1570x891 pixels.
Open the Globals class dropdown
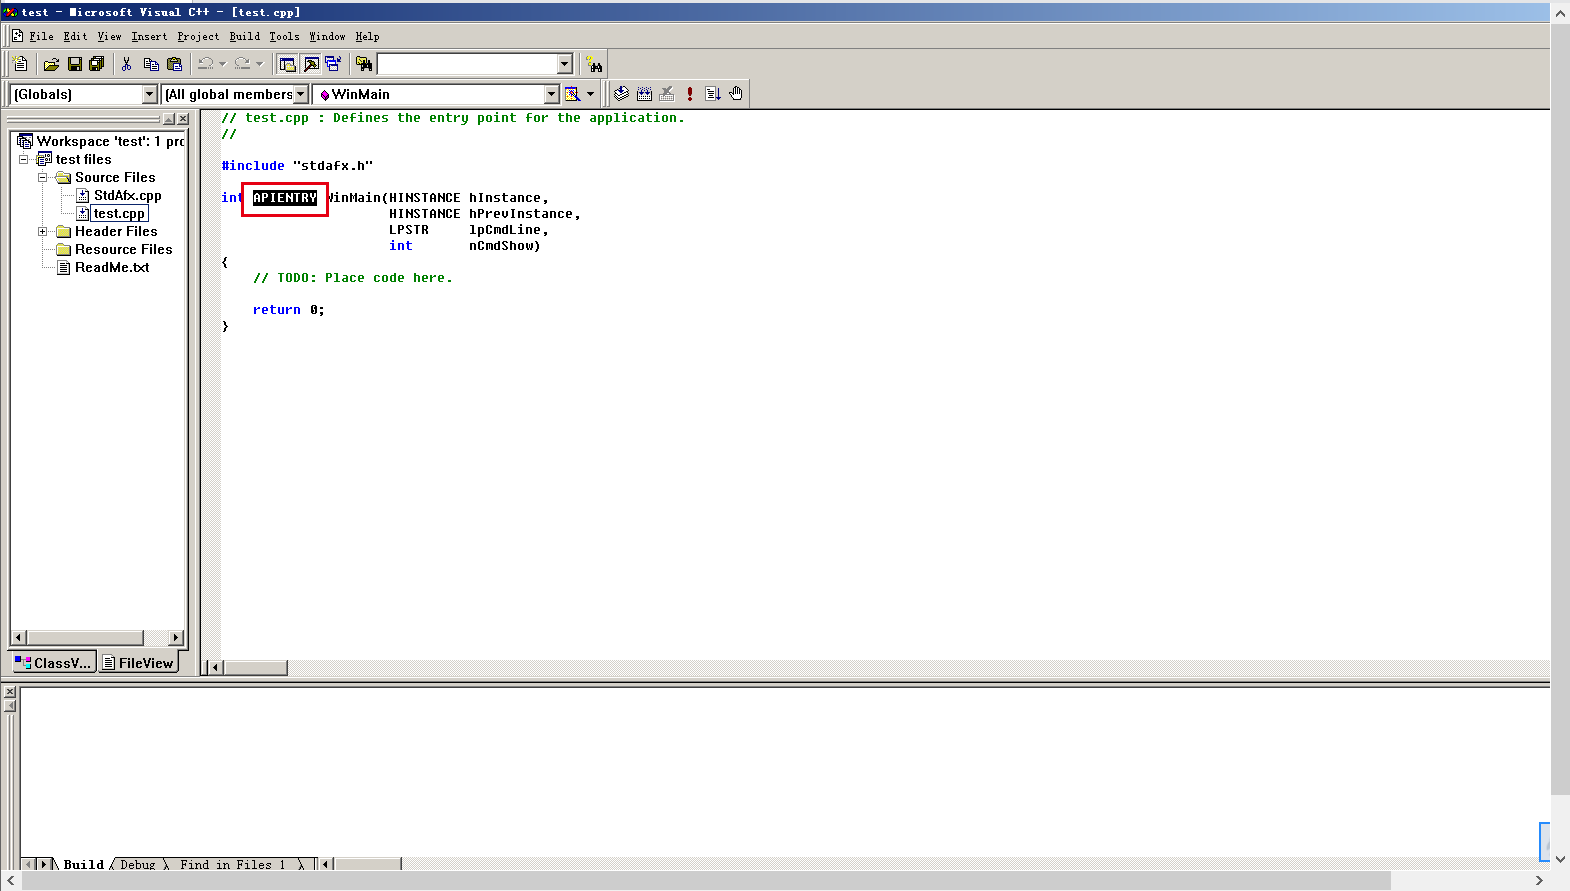pos(150,94)
